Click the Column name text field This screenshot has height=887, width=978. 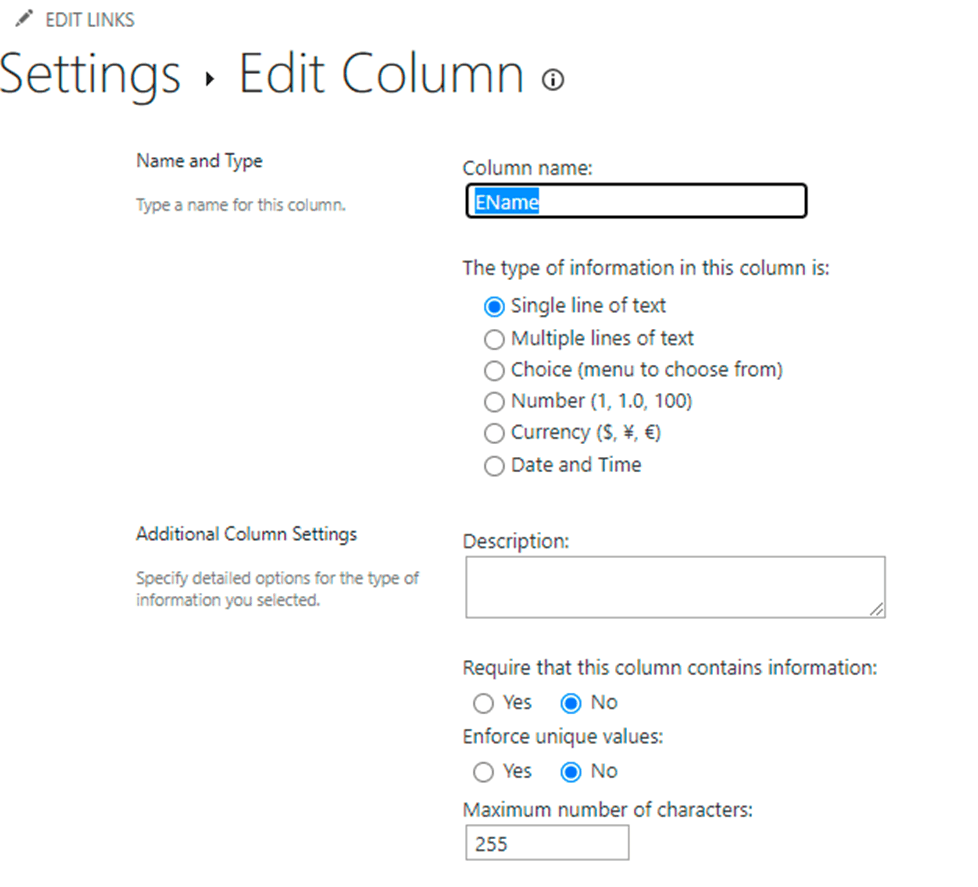pos(636,201)
